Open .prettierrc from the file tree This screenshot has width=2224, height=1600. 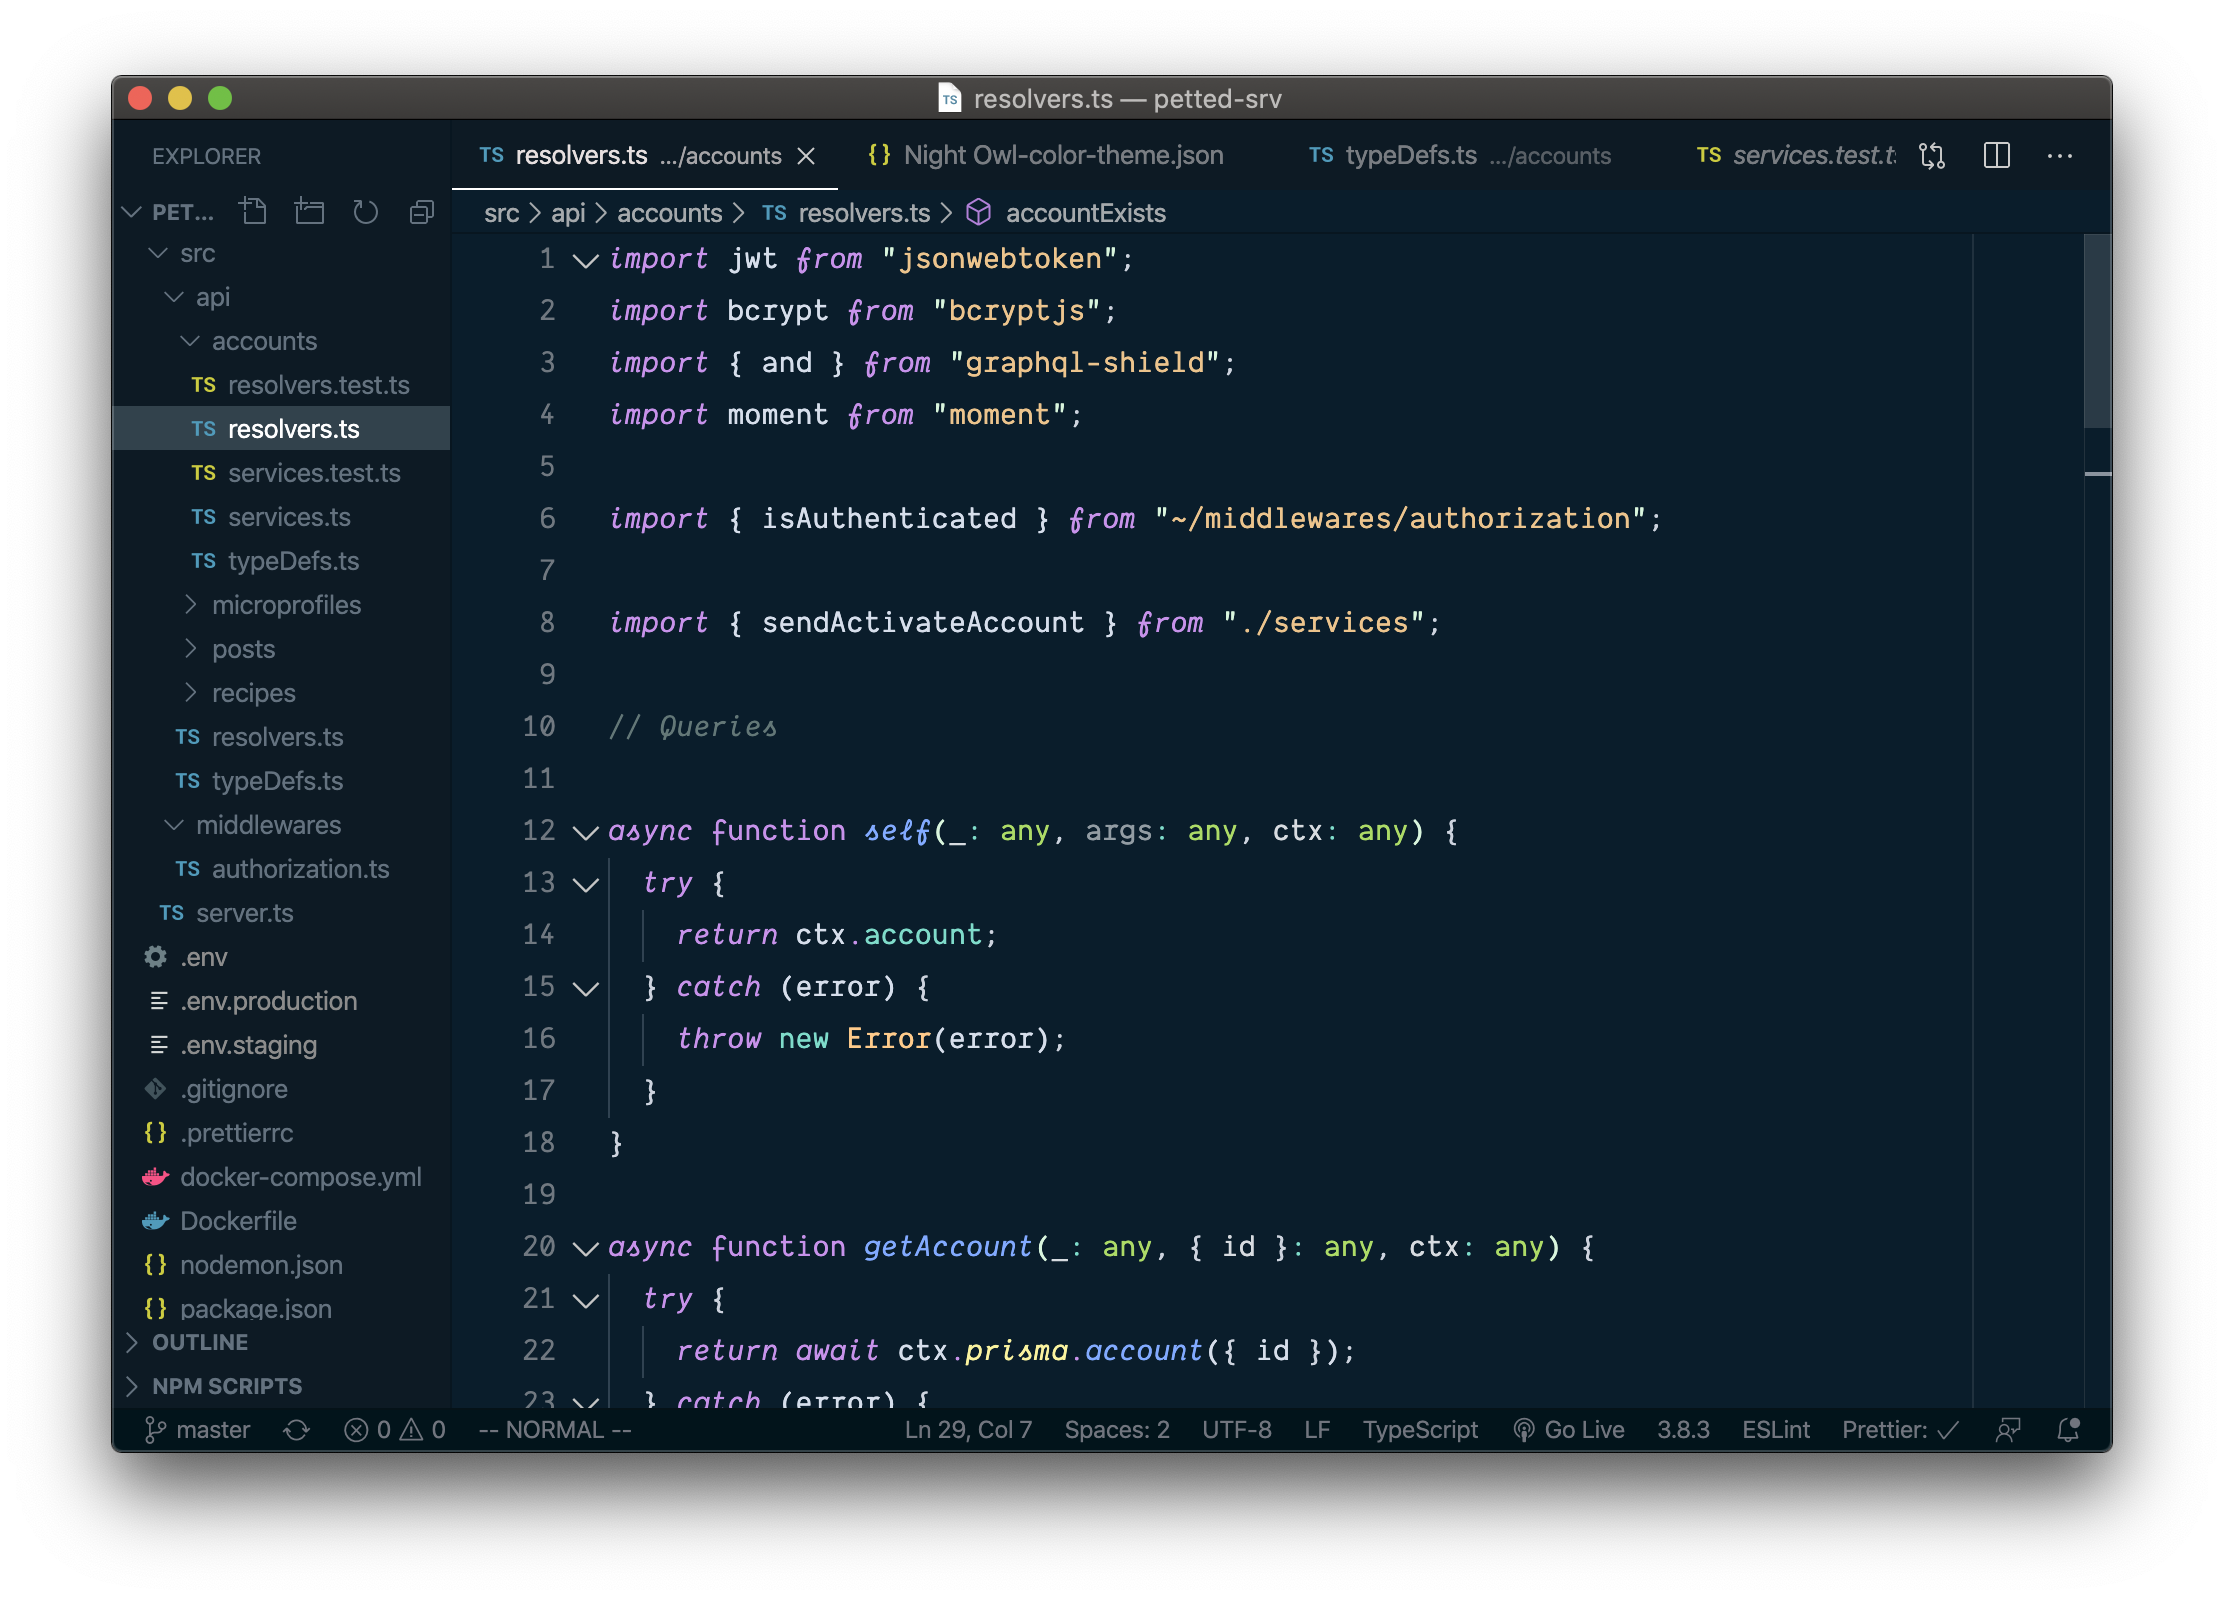click(x=282, y=1133)
